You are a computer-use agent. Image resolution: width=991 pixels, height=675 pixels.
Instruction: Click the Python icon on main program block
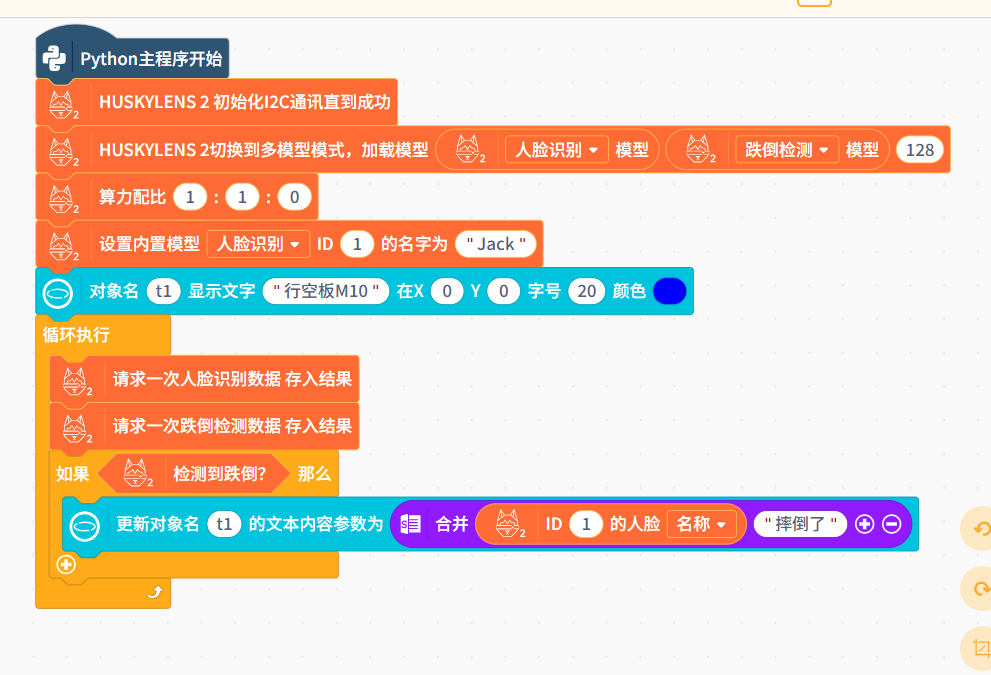click(x=54, y=59)
